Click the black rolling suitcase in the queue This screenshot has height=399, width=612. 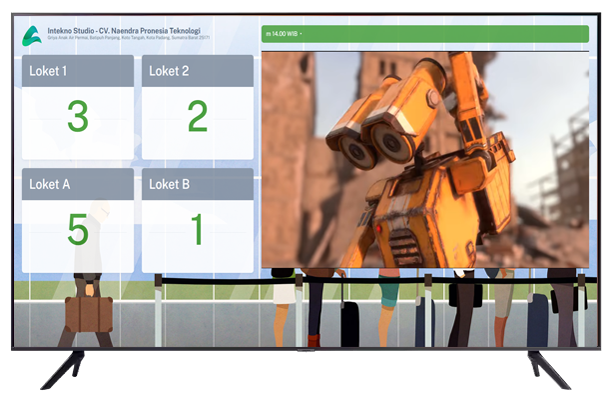[x=350, y=323]
